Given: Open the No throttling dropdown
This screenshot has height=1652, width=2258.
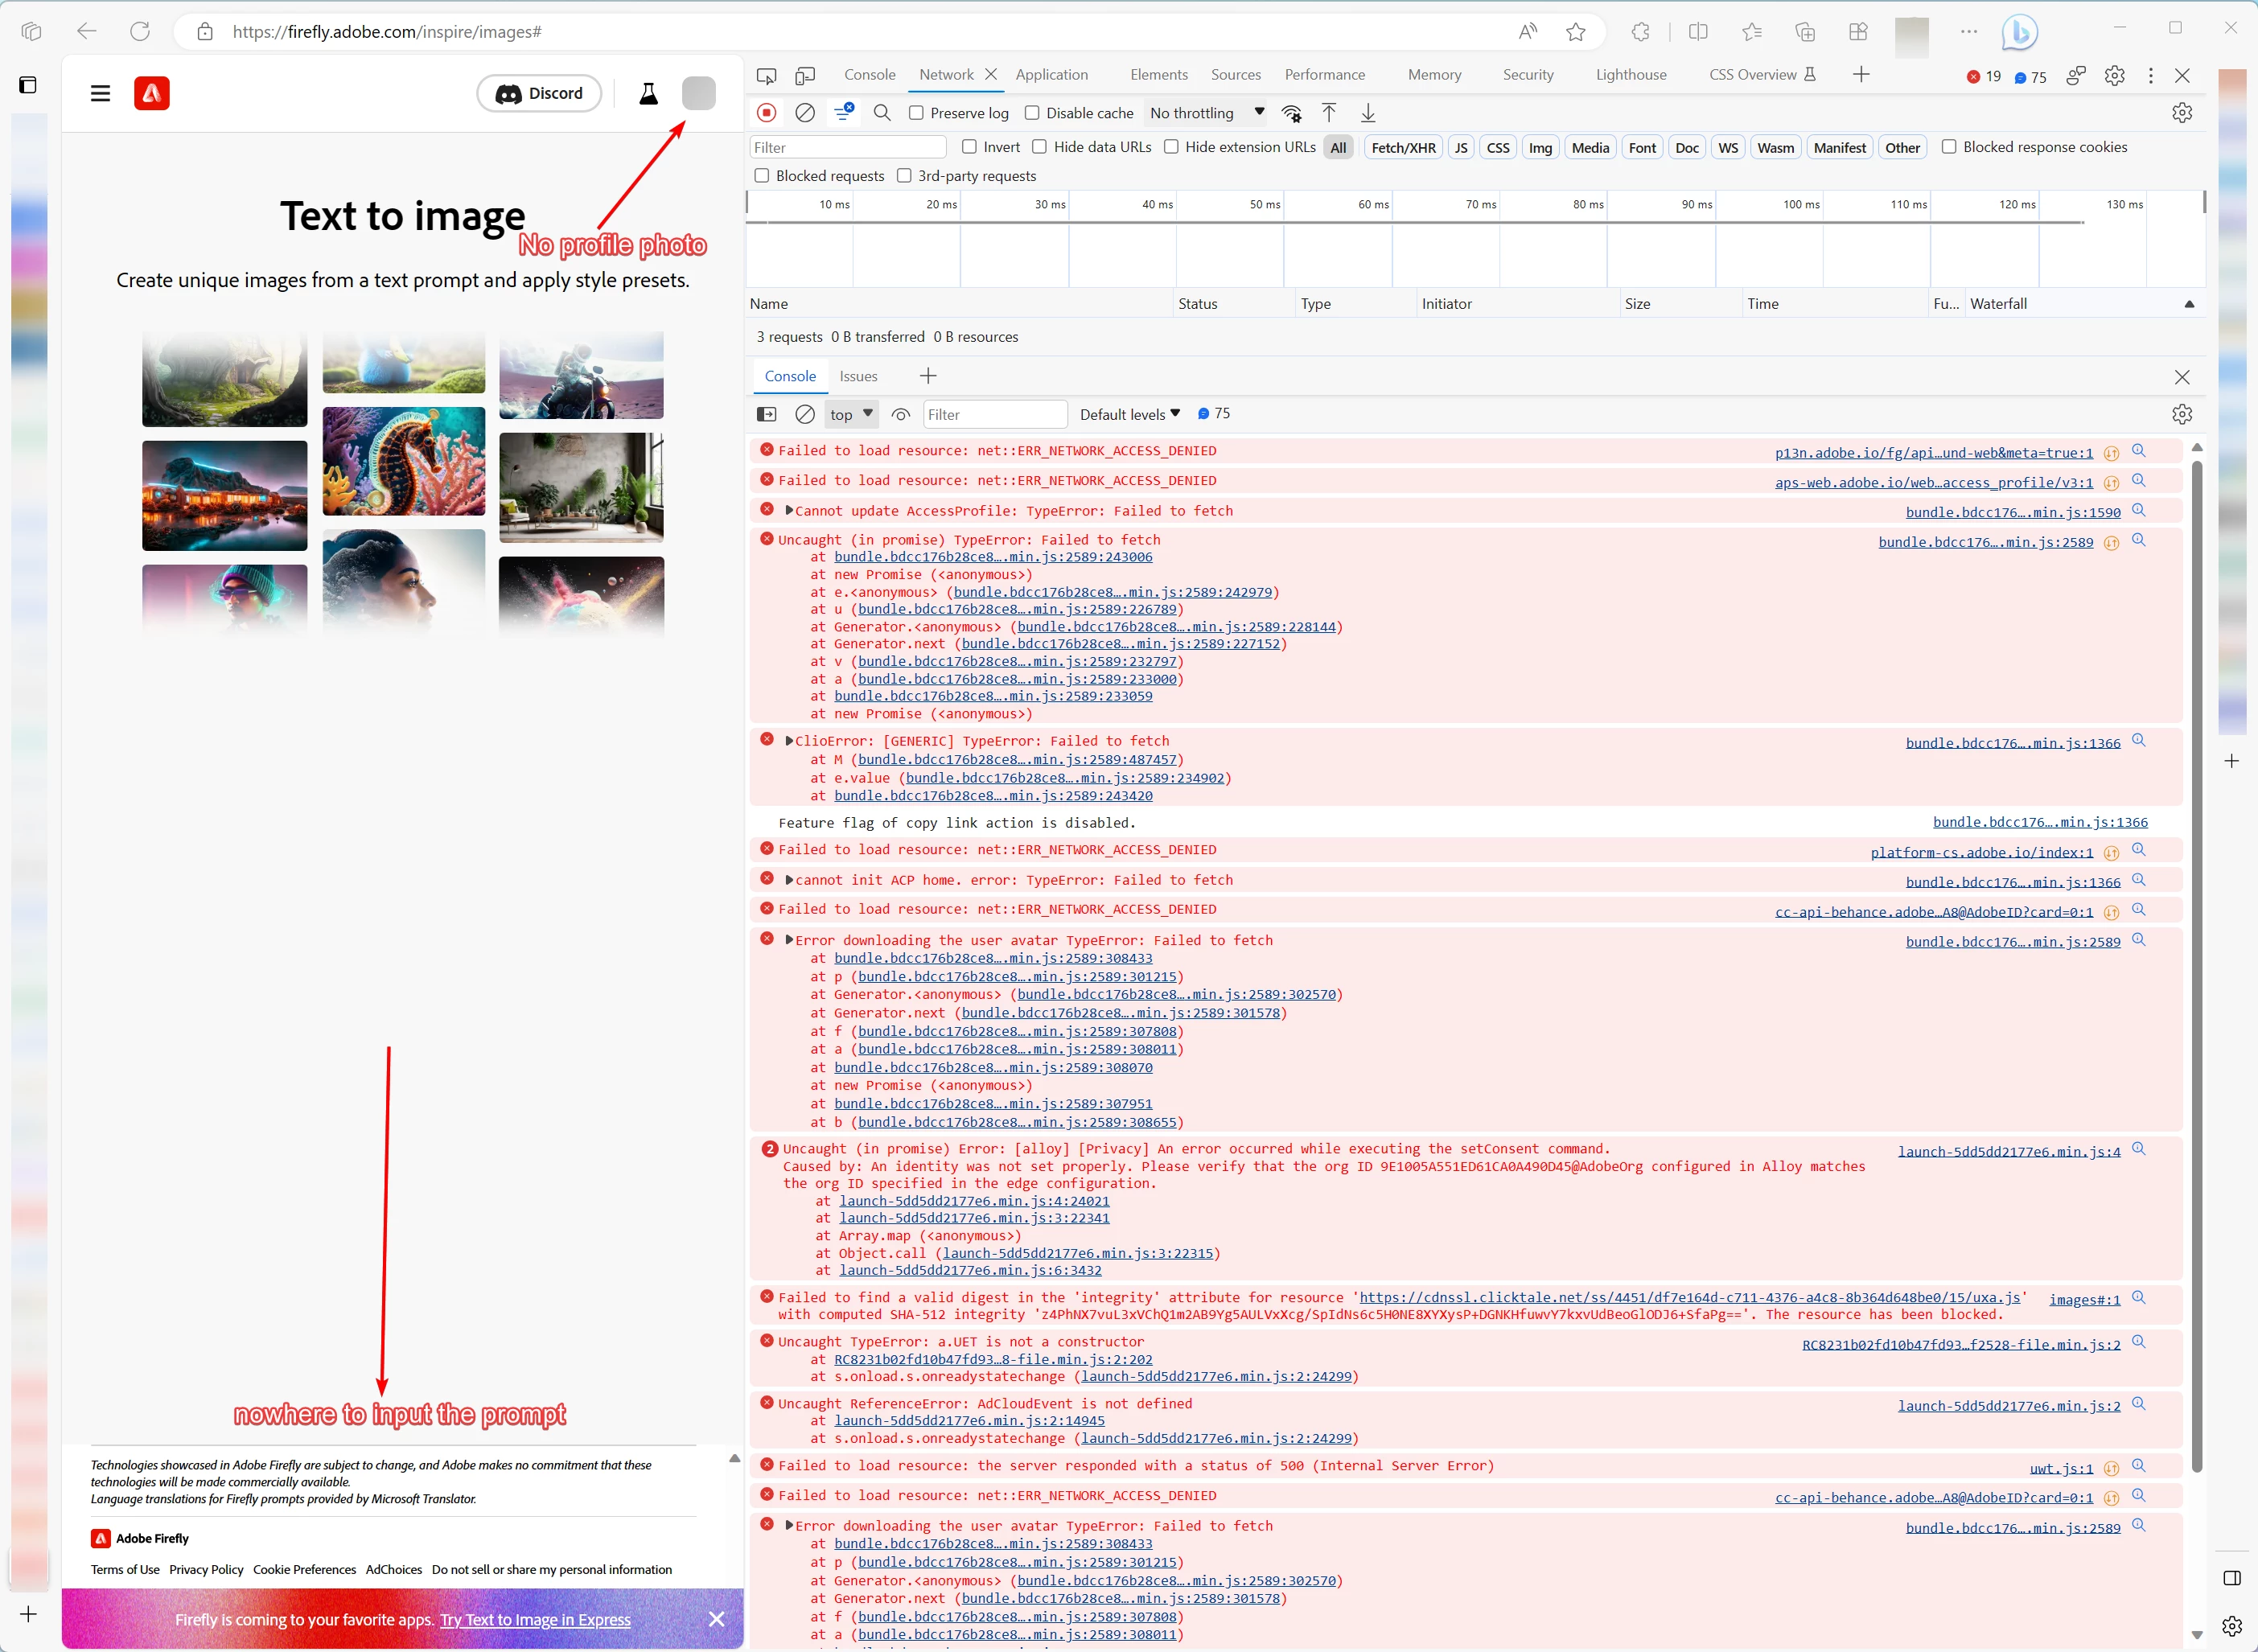Looking at the screenshot, I should (1206, 113).
